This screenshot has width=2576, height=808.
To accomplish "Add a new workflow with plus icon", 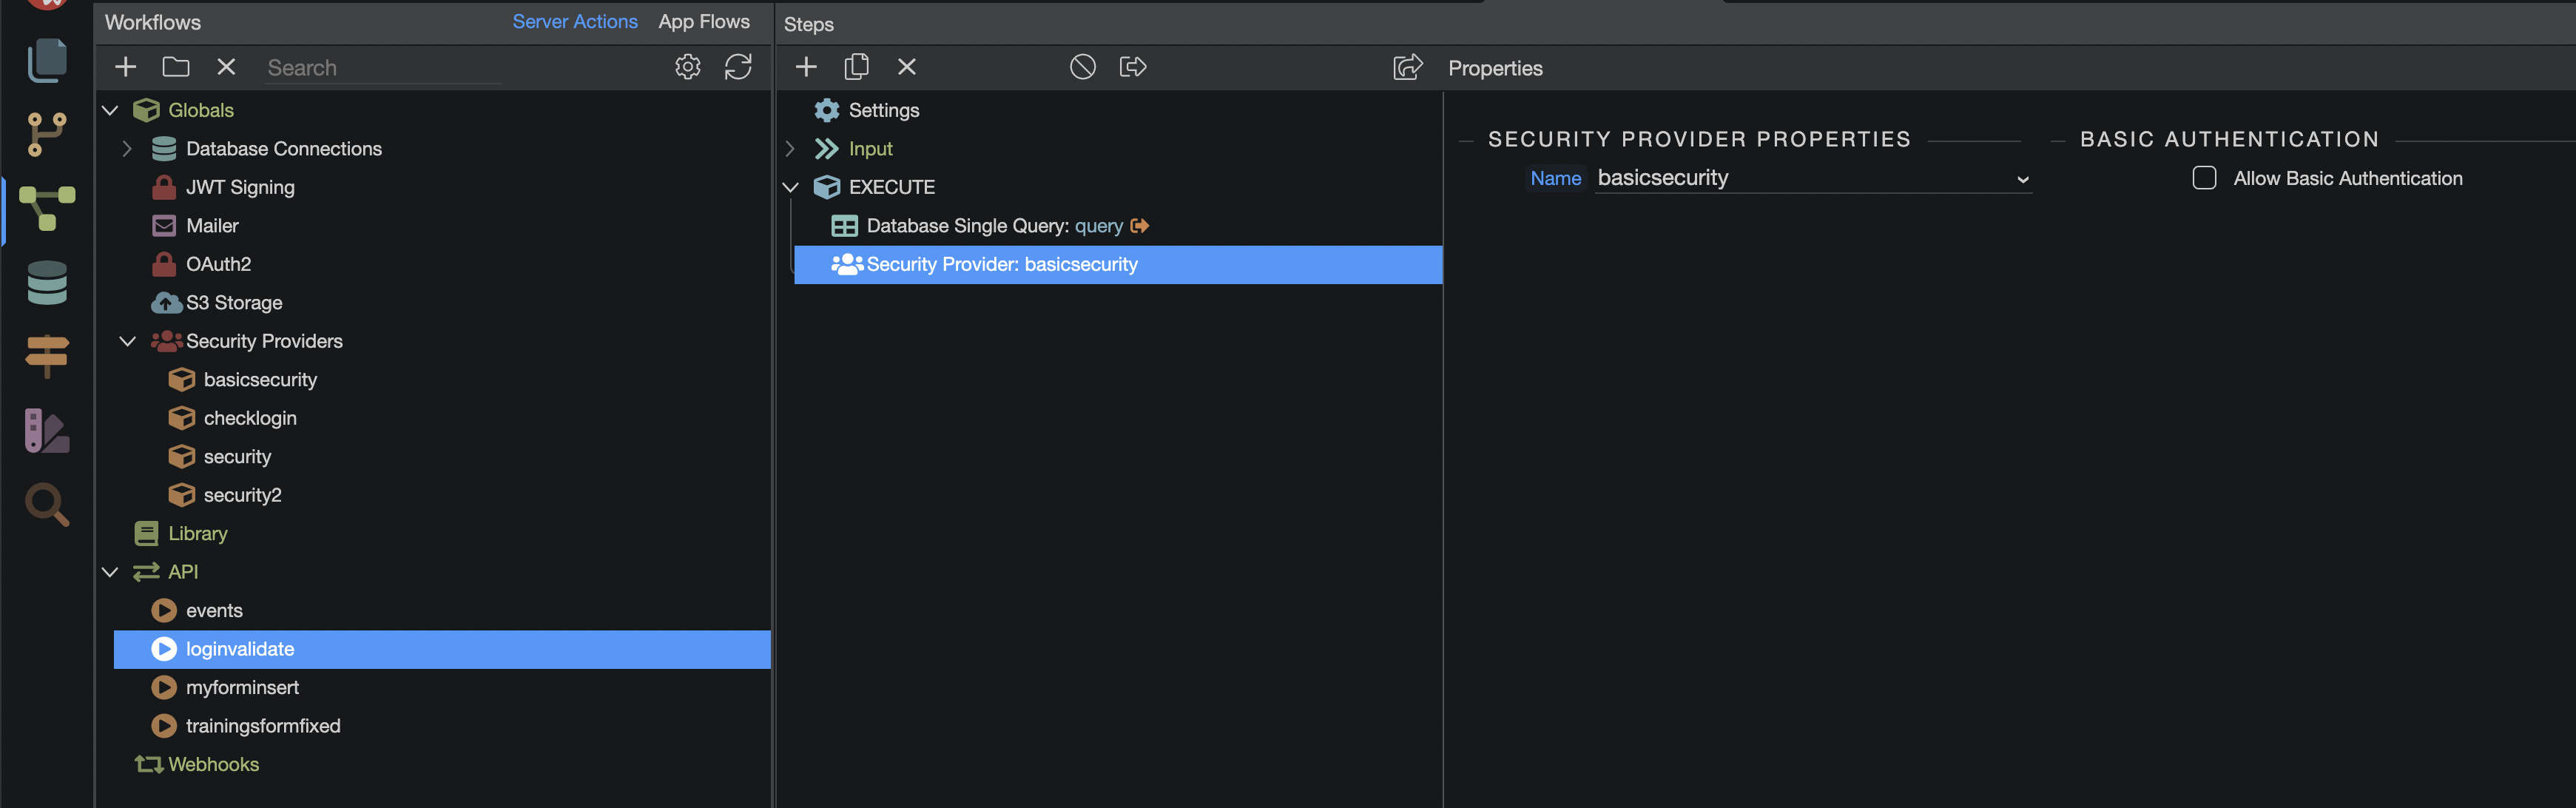I will click(x=125, y=67).
